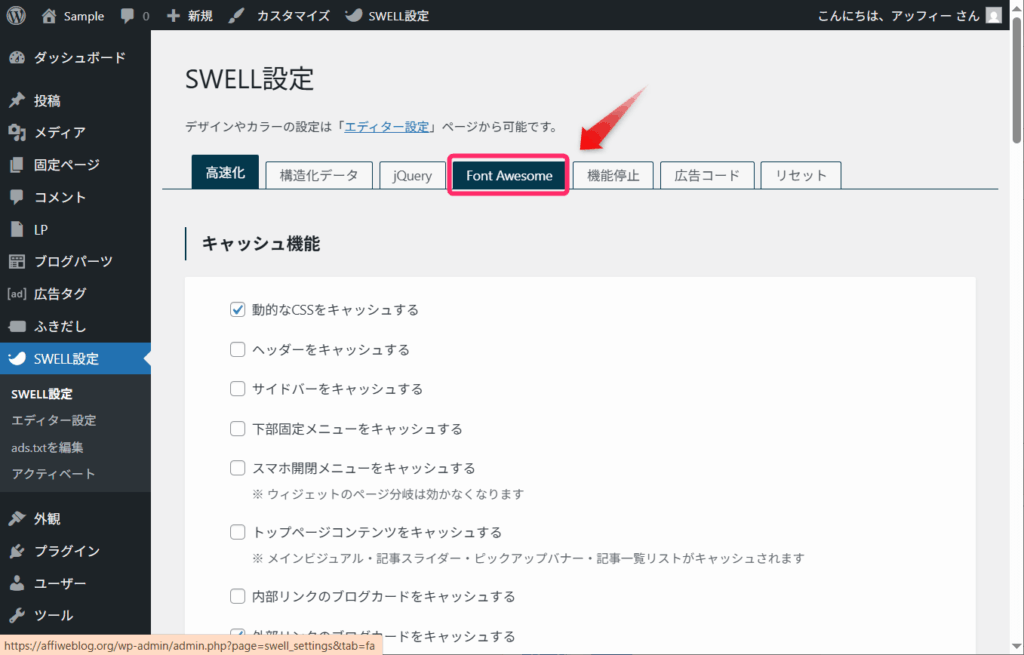Viewport: 1024px width, 655px height.
Task: Check 内部リンクのブログカードをキャッシュする
Action: point(238,596)
